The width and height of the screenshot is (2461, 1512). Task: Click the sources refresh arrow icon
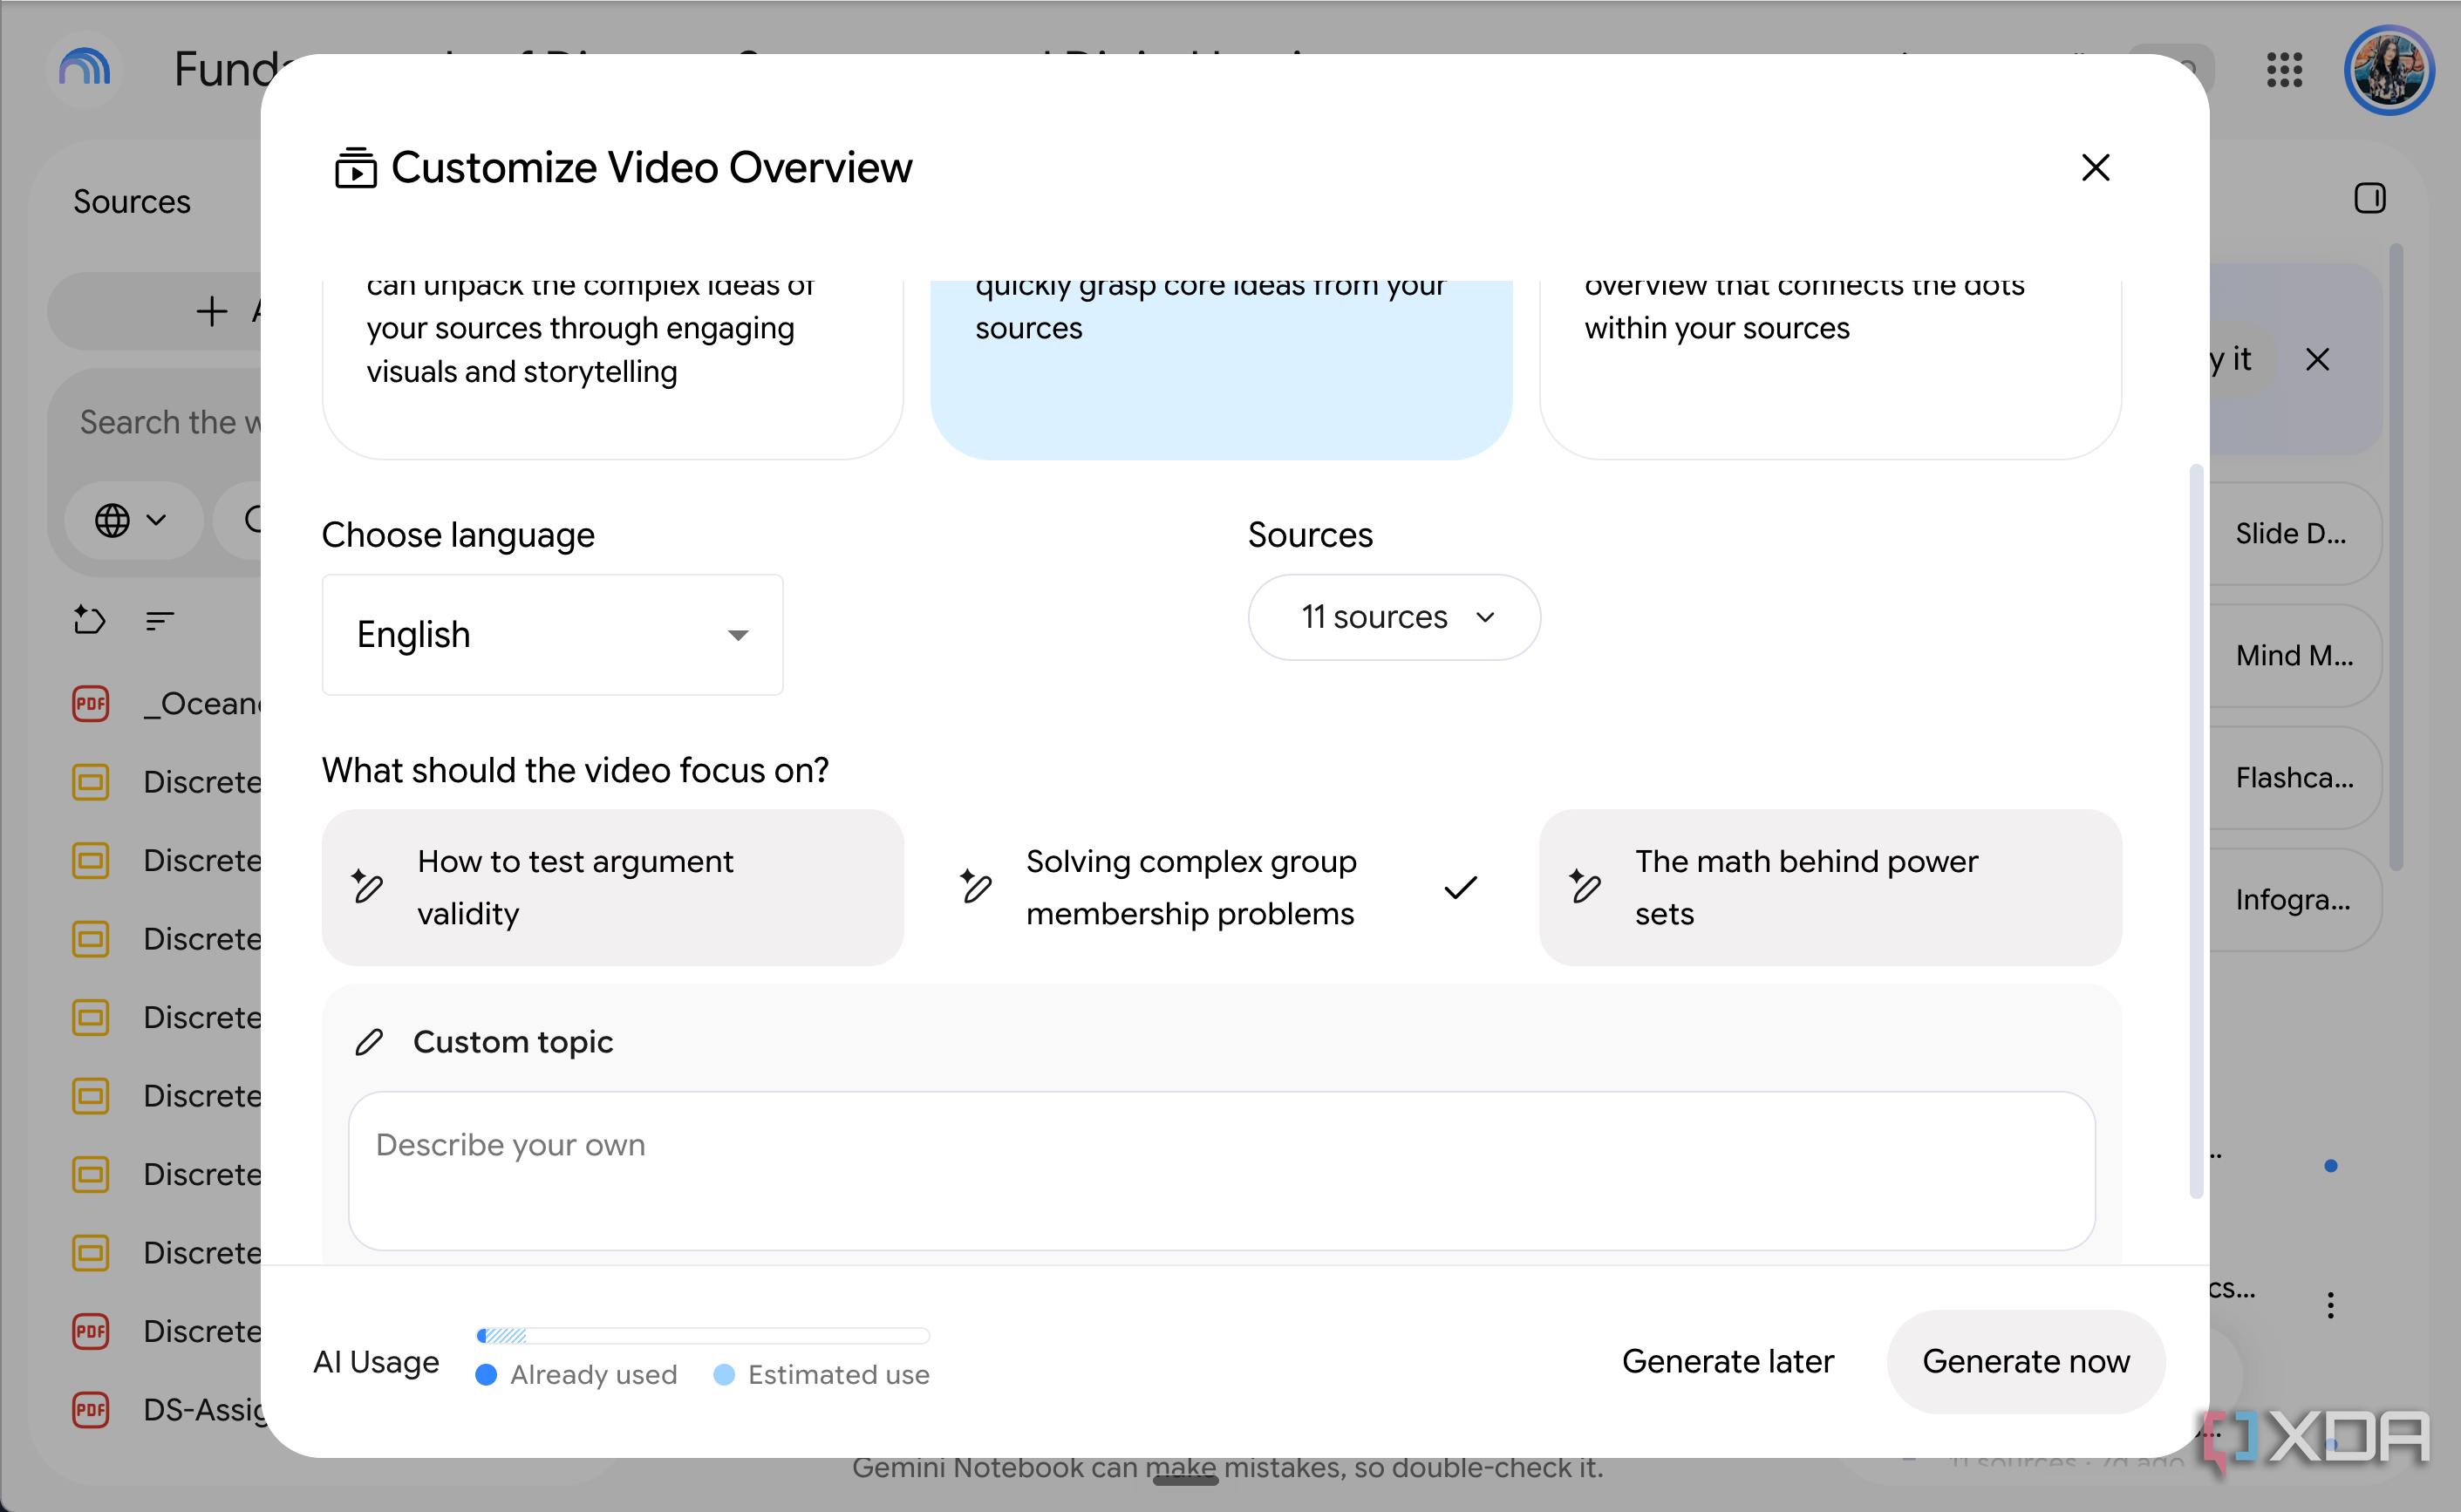(89, 620)
